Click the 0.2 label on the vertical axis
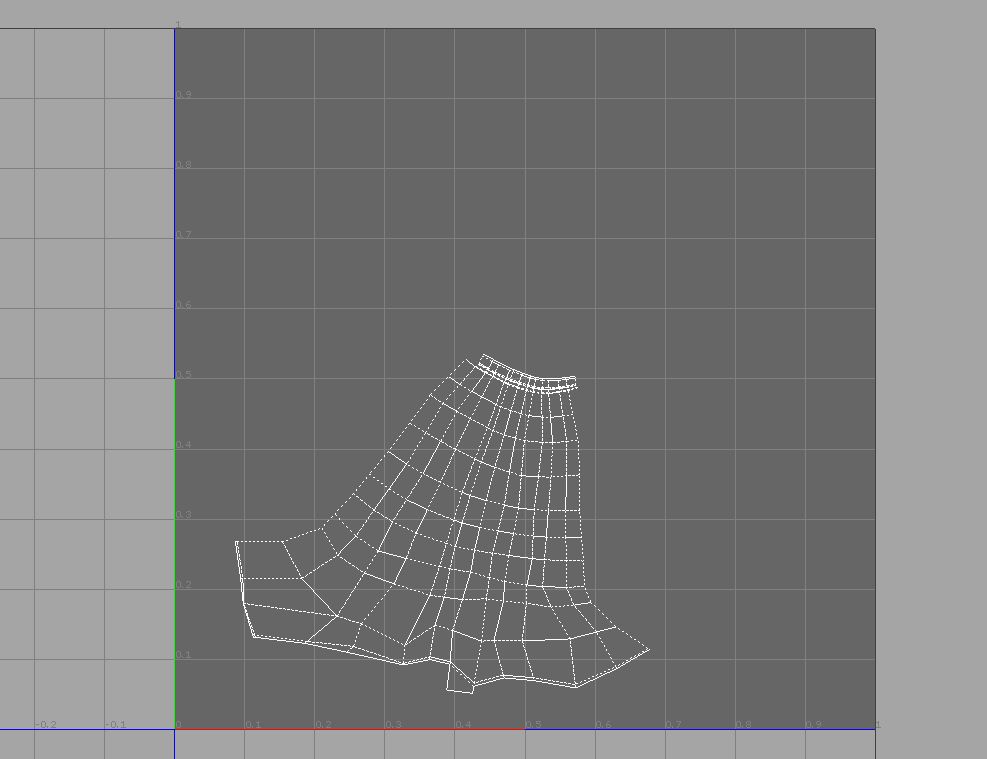This screenshot has width=987, height=759. point(184,585)
